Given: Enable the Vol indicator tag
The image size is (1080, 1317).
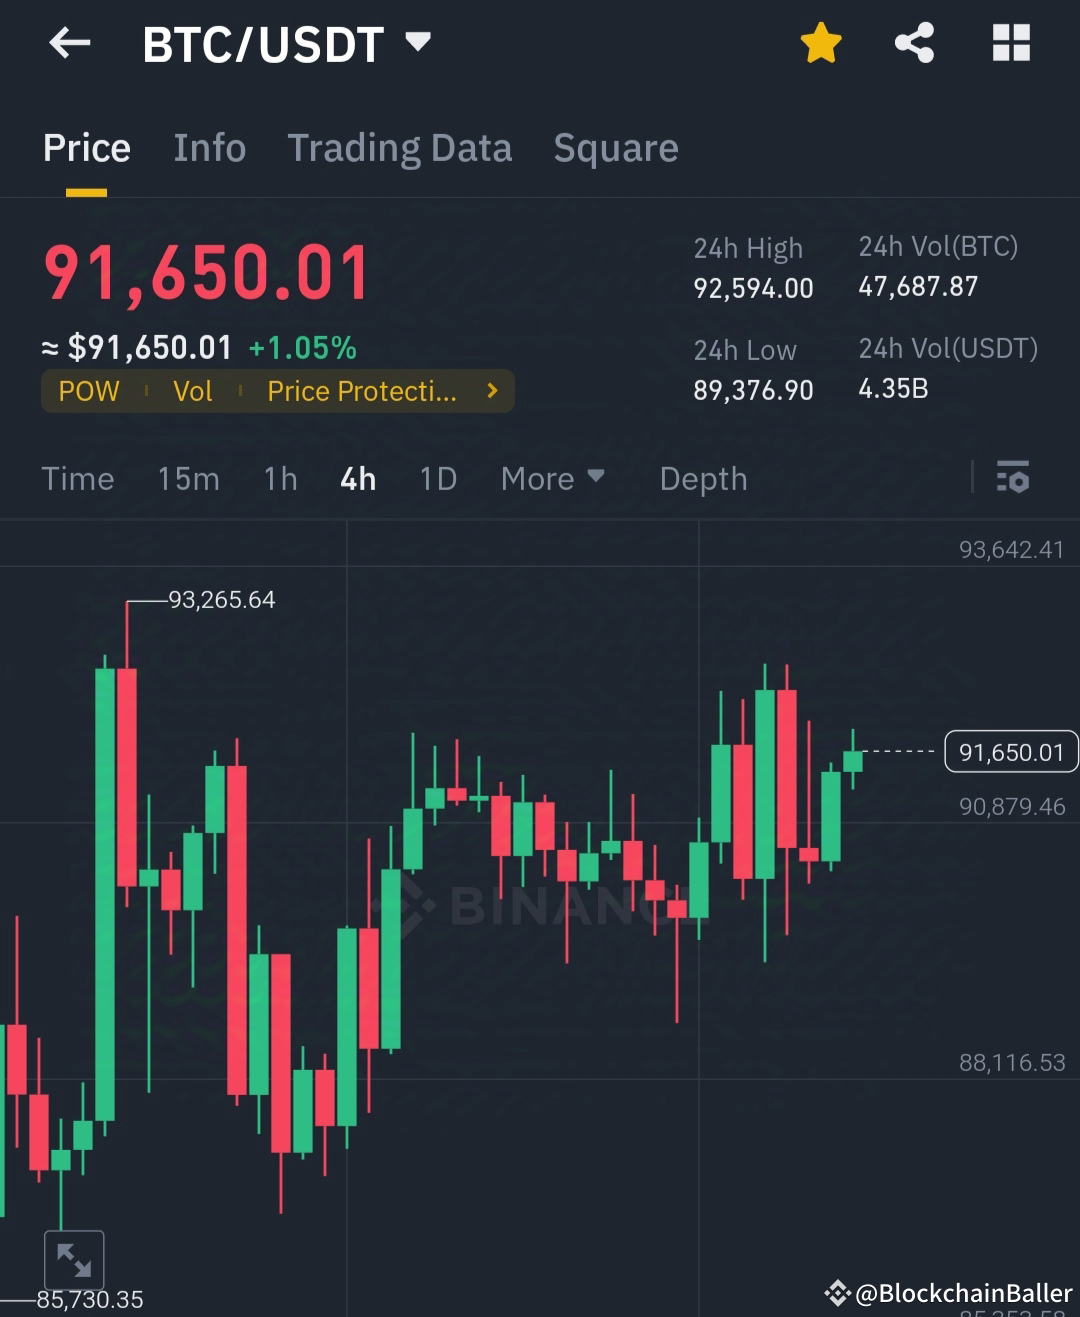Looking at the screenshot, I should pyautogui.click(x=192, y=391).
